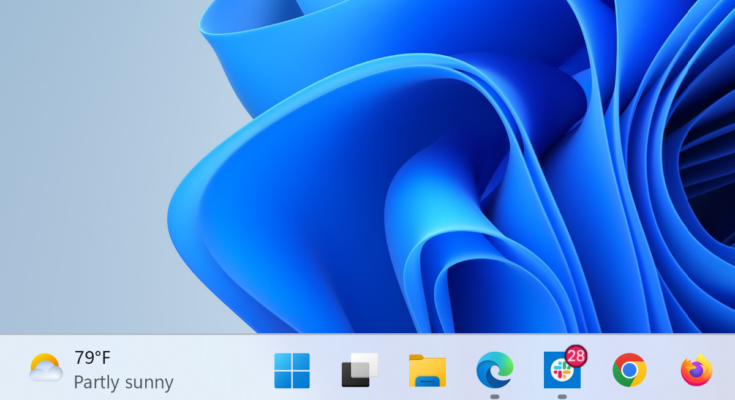Click taskbar gap between Task View and Explorer

[393, 370]
